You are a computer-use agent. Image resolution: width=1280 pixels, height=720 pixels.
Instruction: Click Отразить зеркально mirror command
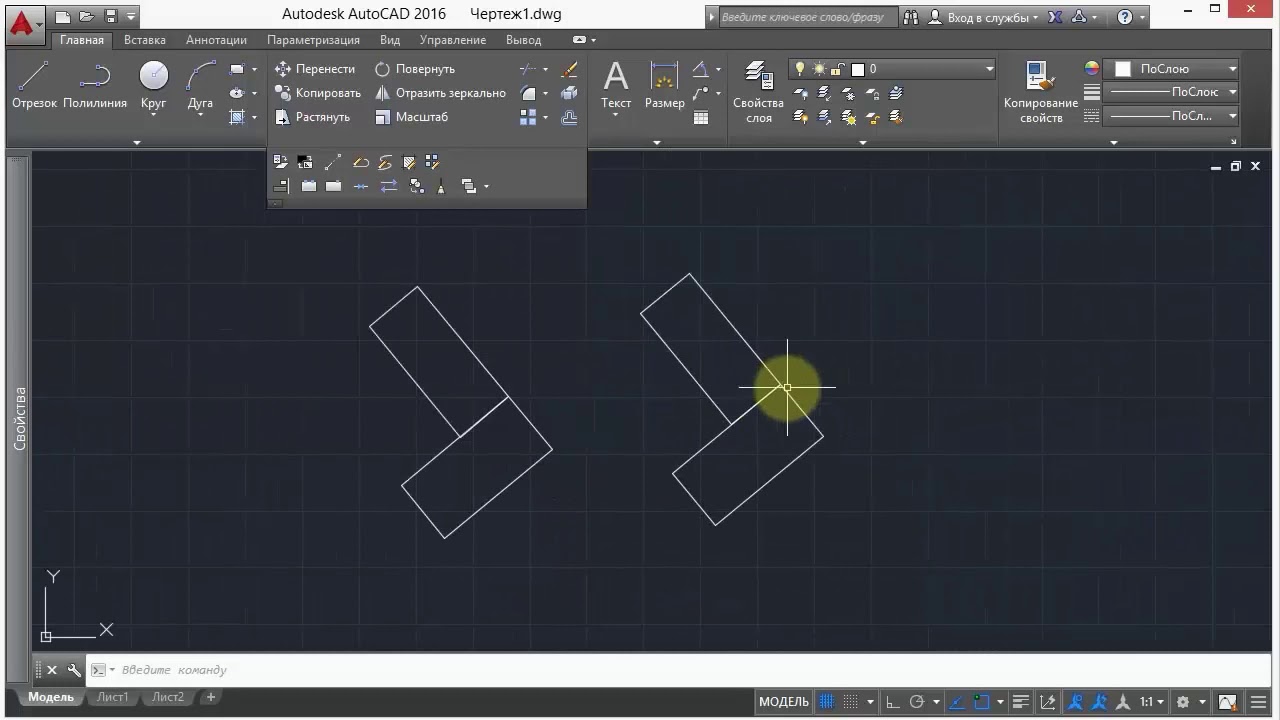440,93
